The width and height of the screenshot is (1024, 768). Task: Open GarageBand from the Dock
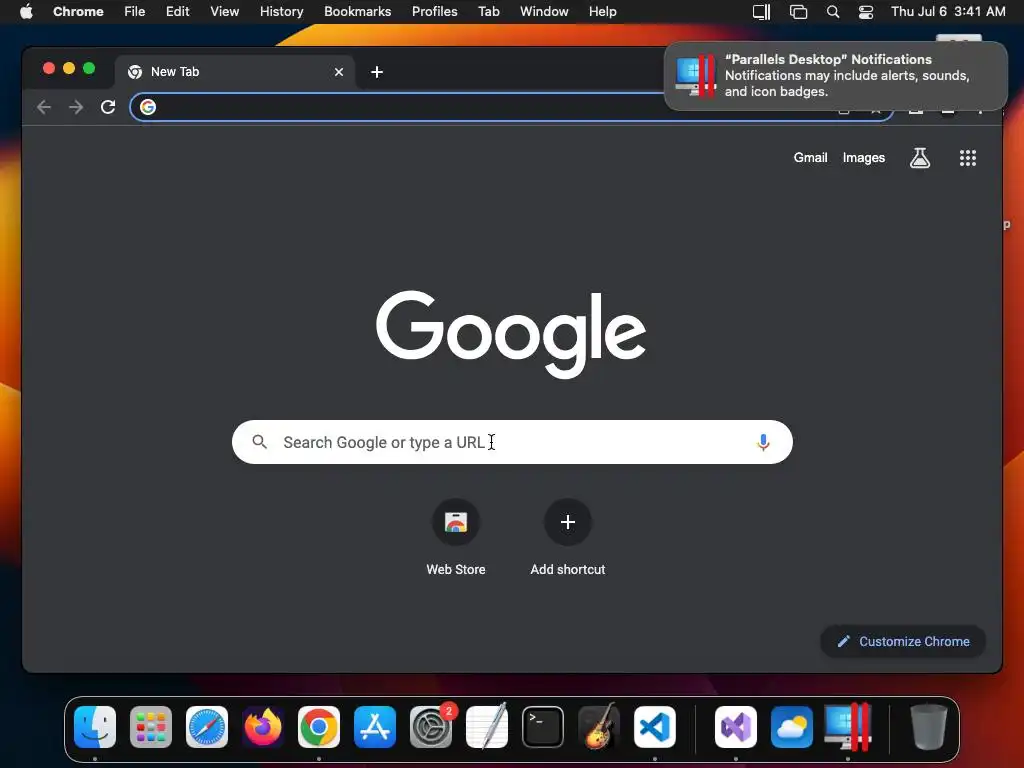(x=599, y=727)
